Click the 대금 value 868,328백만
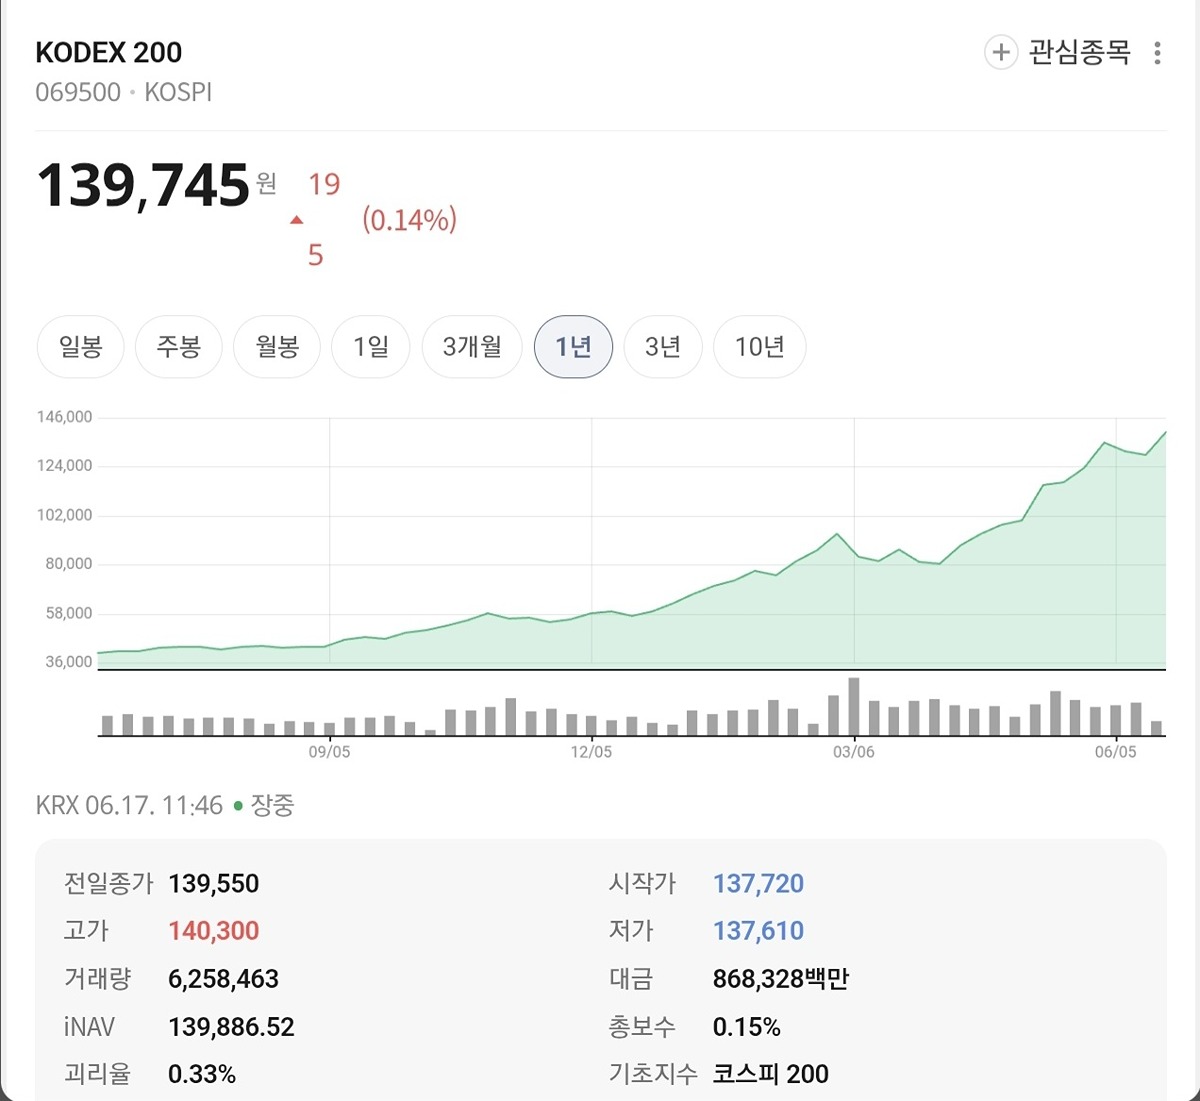 [780, 979]
